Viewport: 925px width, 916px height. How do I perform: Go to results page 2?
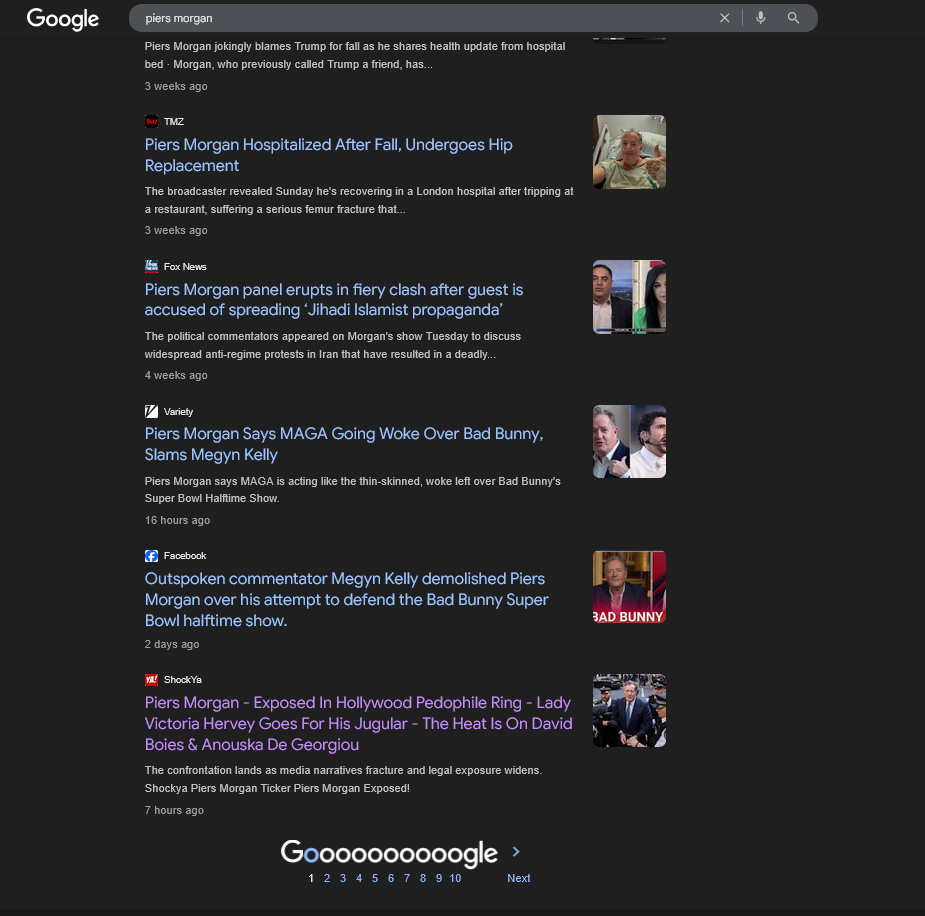click(x=327, y=878)
